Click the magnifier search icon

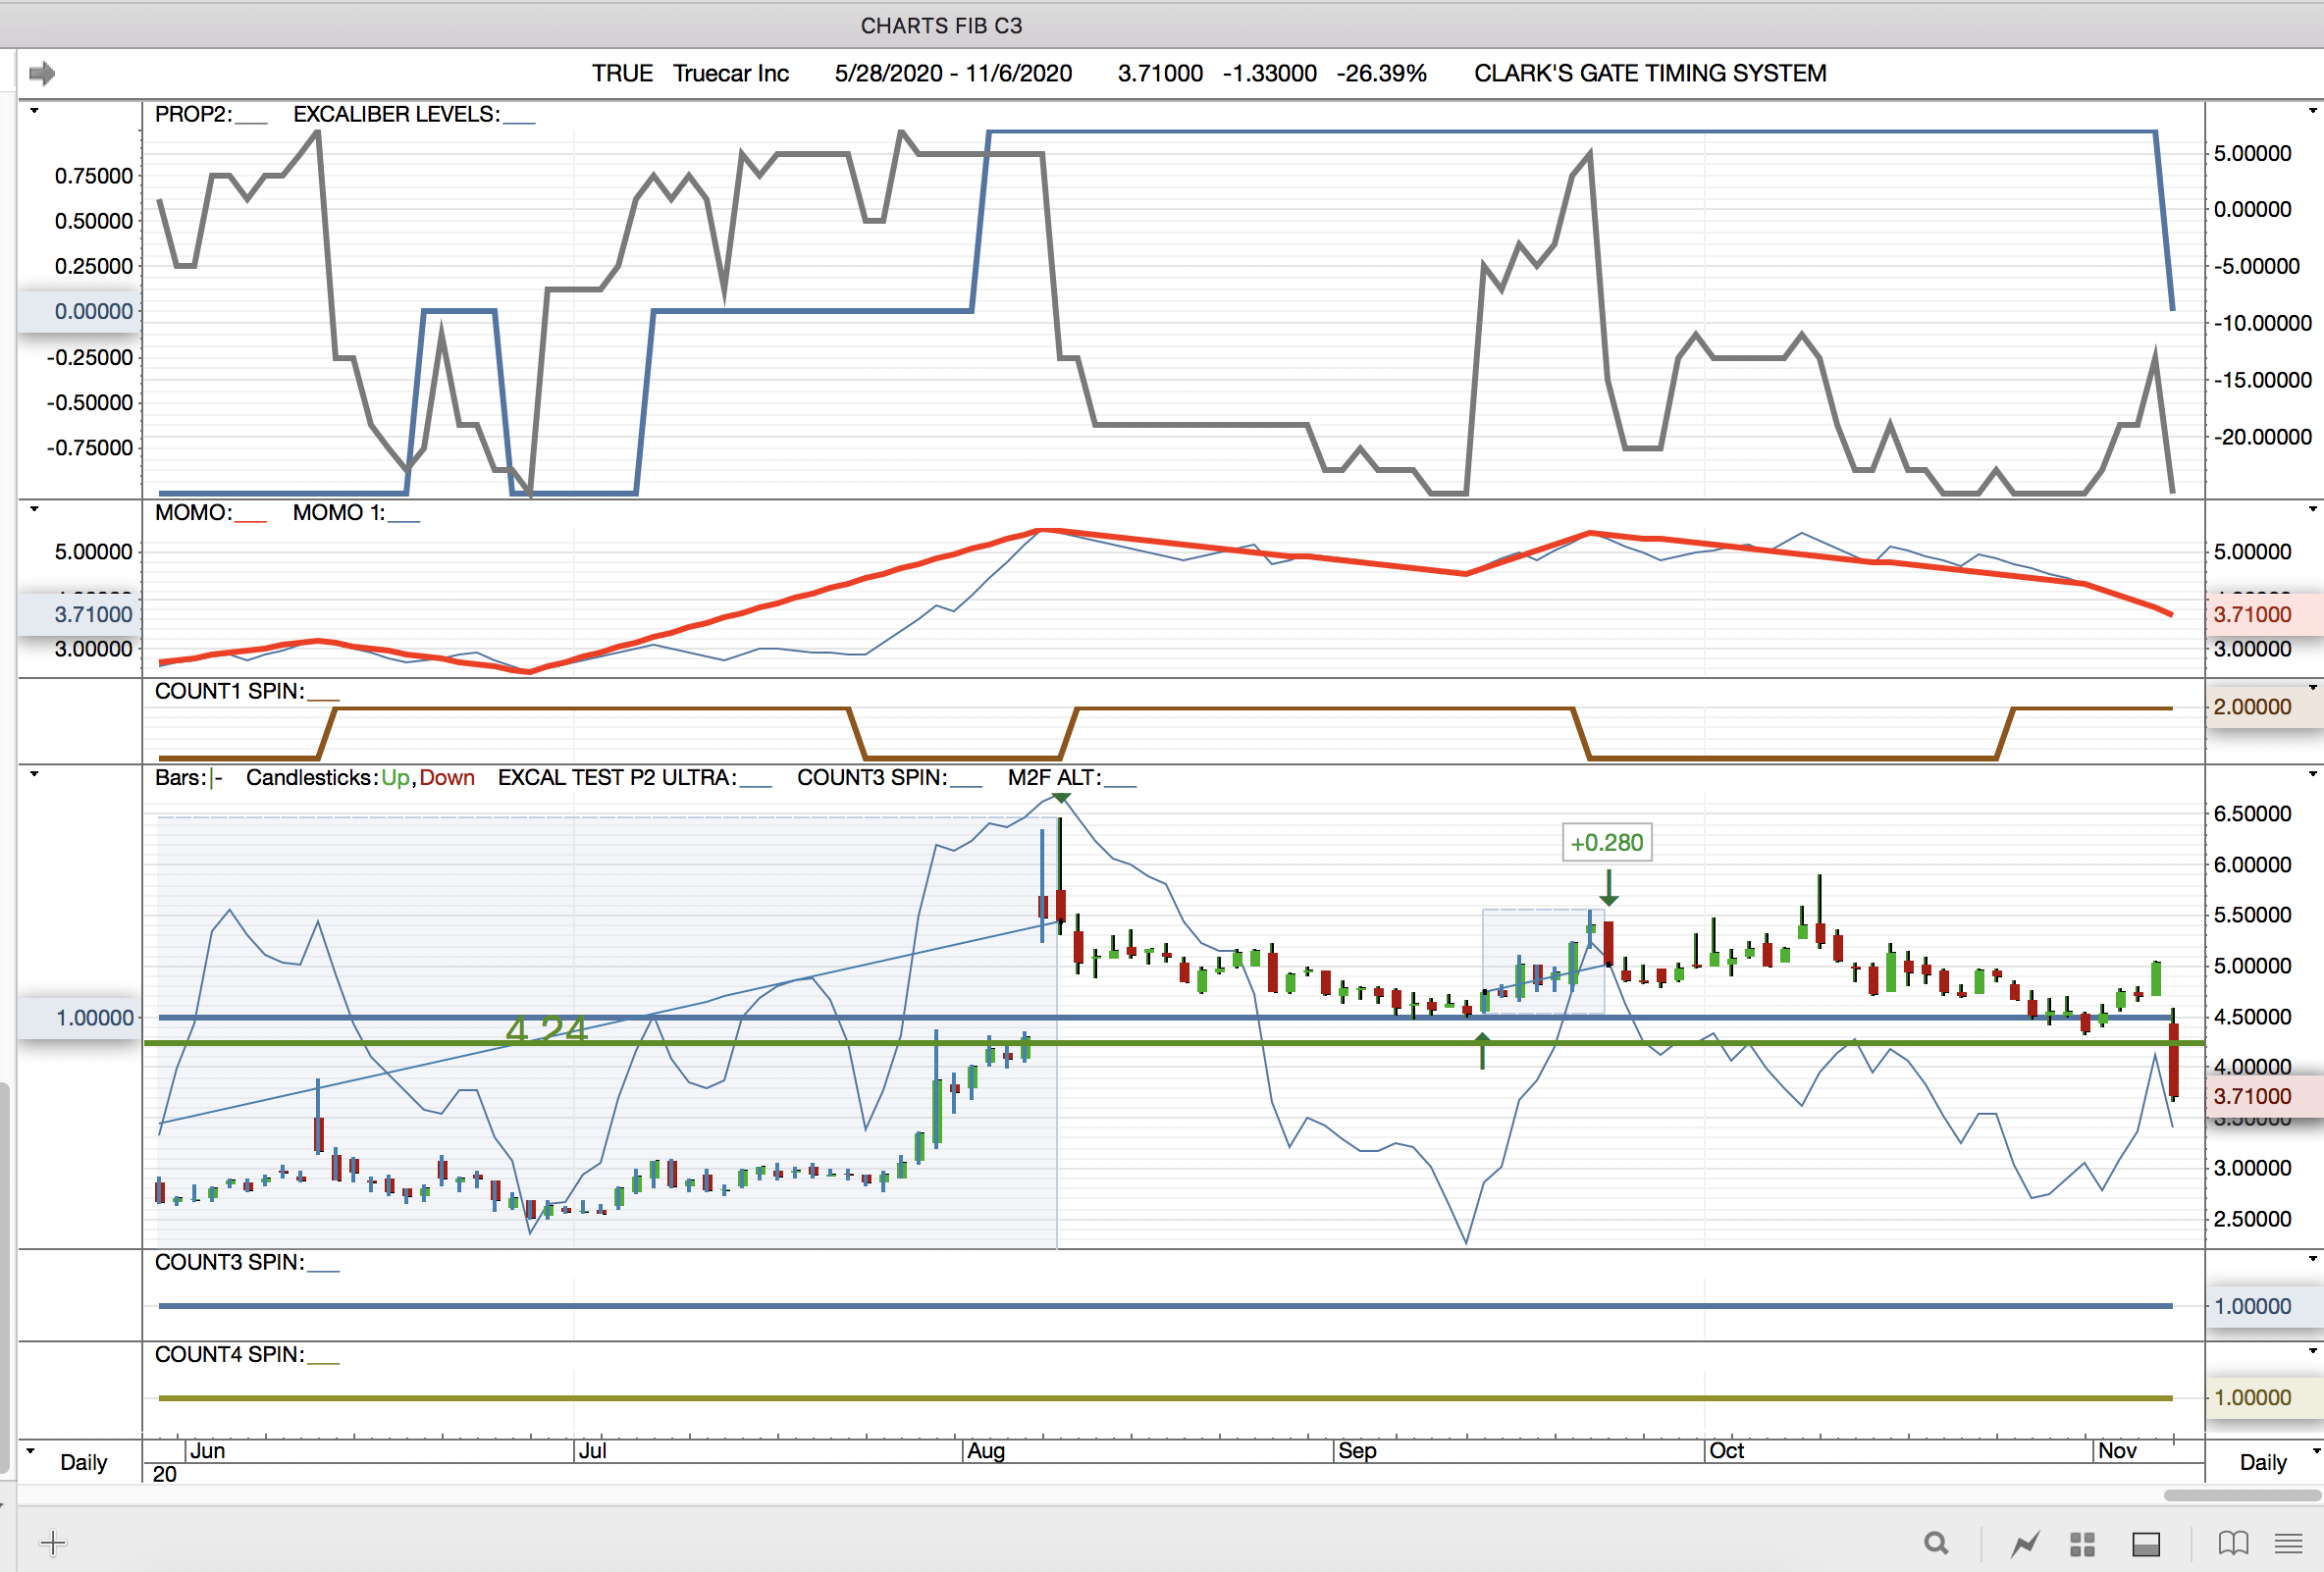pyautogui.click(x=1936, y=1543)
